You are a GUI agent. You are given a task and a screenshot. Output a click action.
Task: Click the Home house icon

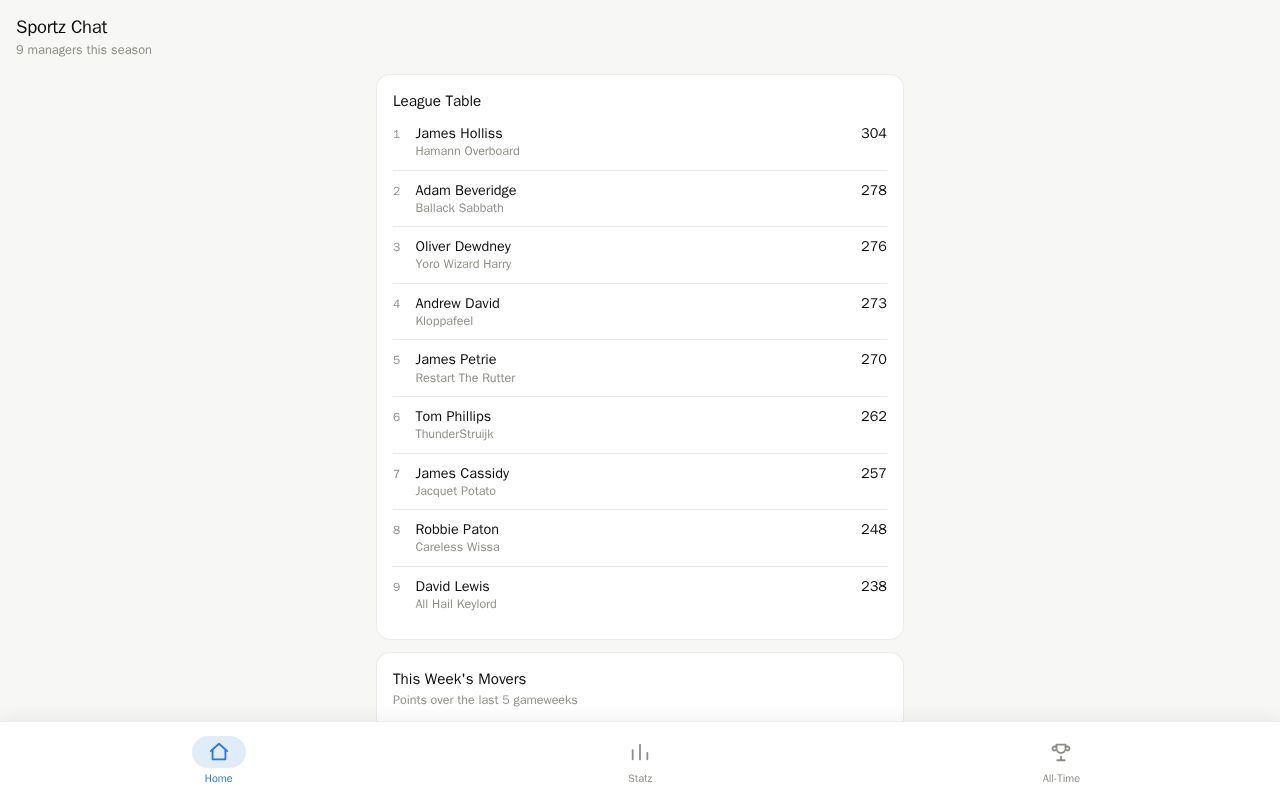tap(219, 752)
